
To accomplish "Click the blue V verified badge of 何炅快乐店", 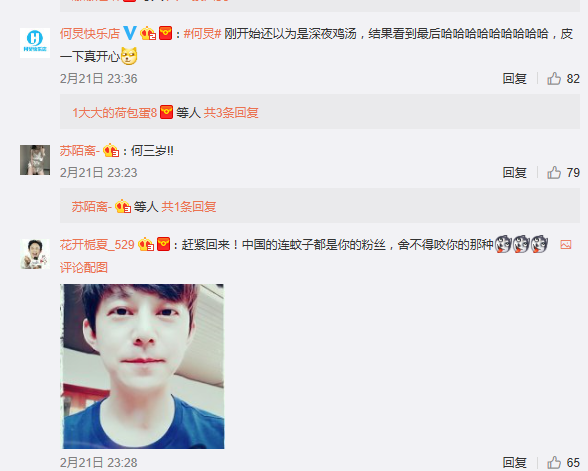I will tap(130, 33).
